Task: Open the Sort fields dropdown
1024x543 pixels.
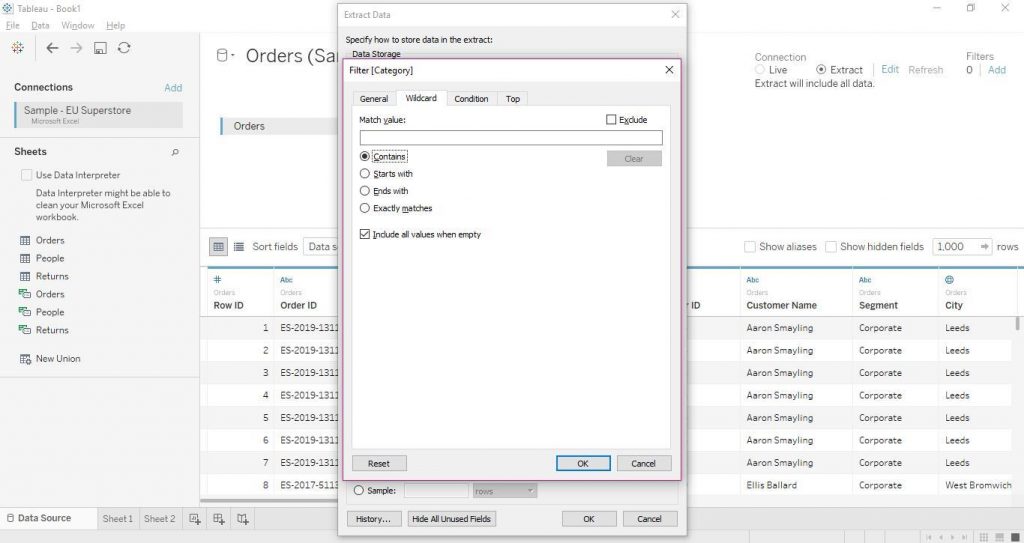Action: click(321, 246)
